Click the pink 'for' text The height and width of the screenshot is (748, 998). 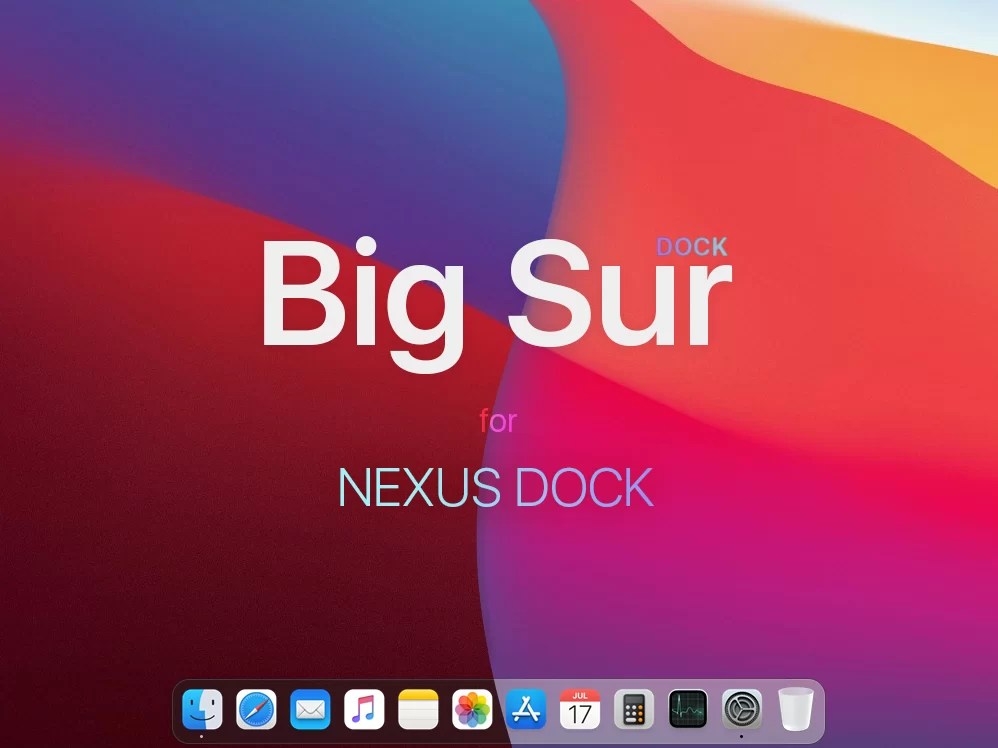click(x=498, y=421)
